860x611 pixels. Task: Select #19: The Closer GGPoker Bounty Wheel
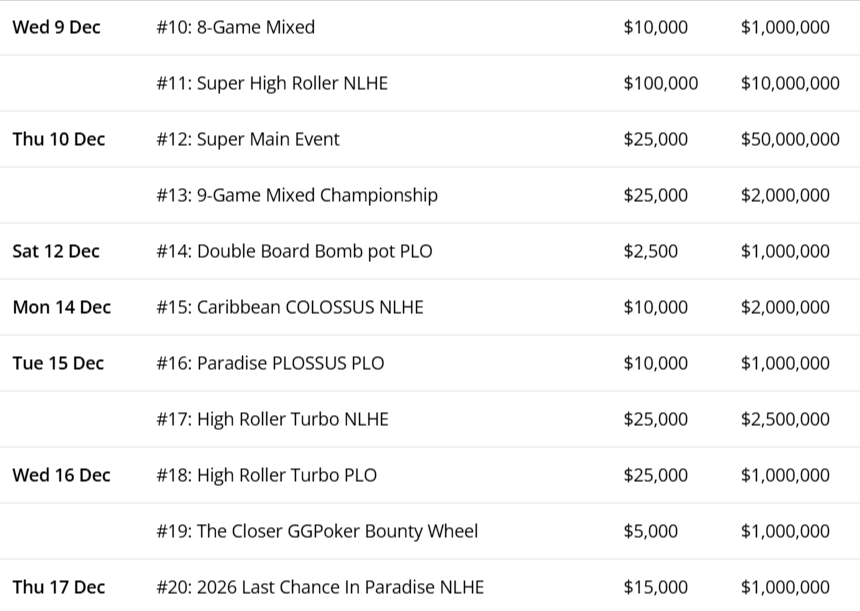(x=317, y=531)
